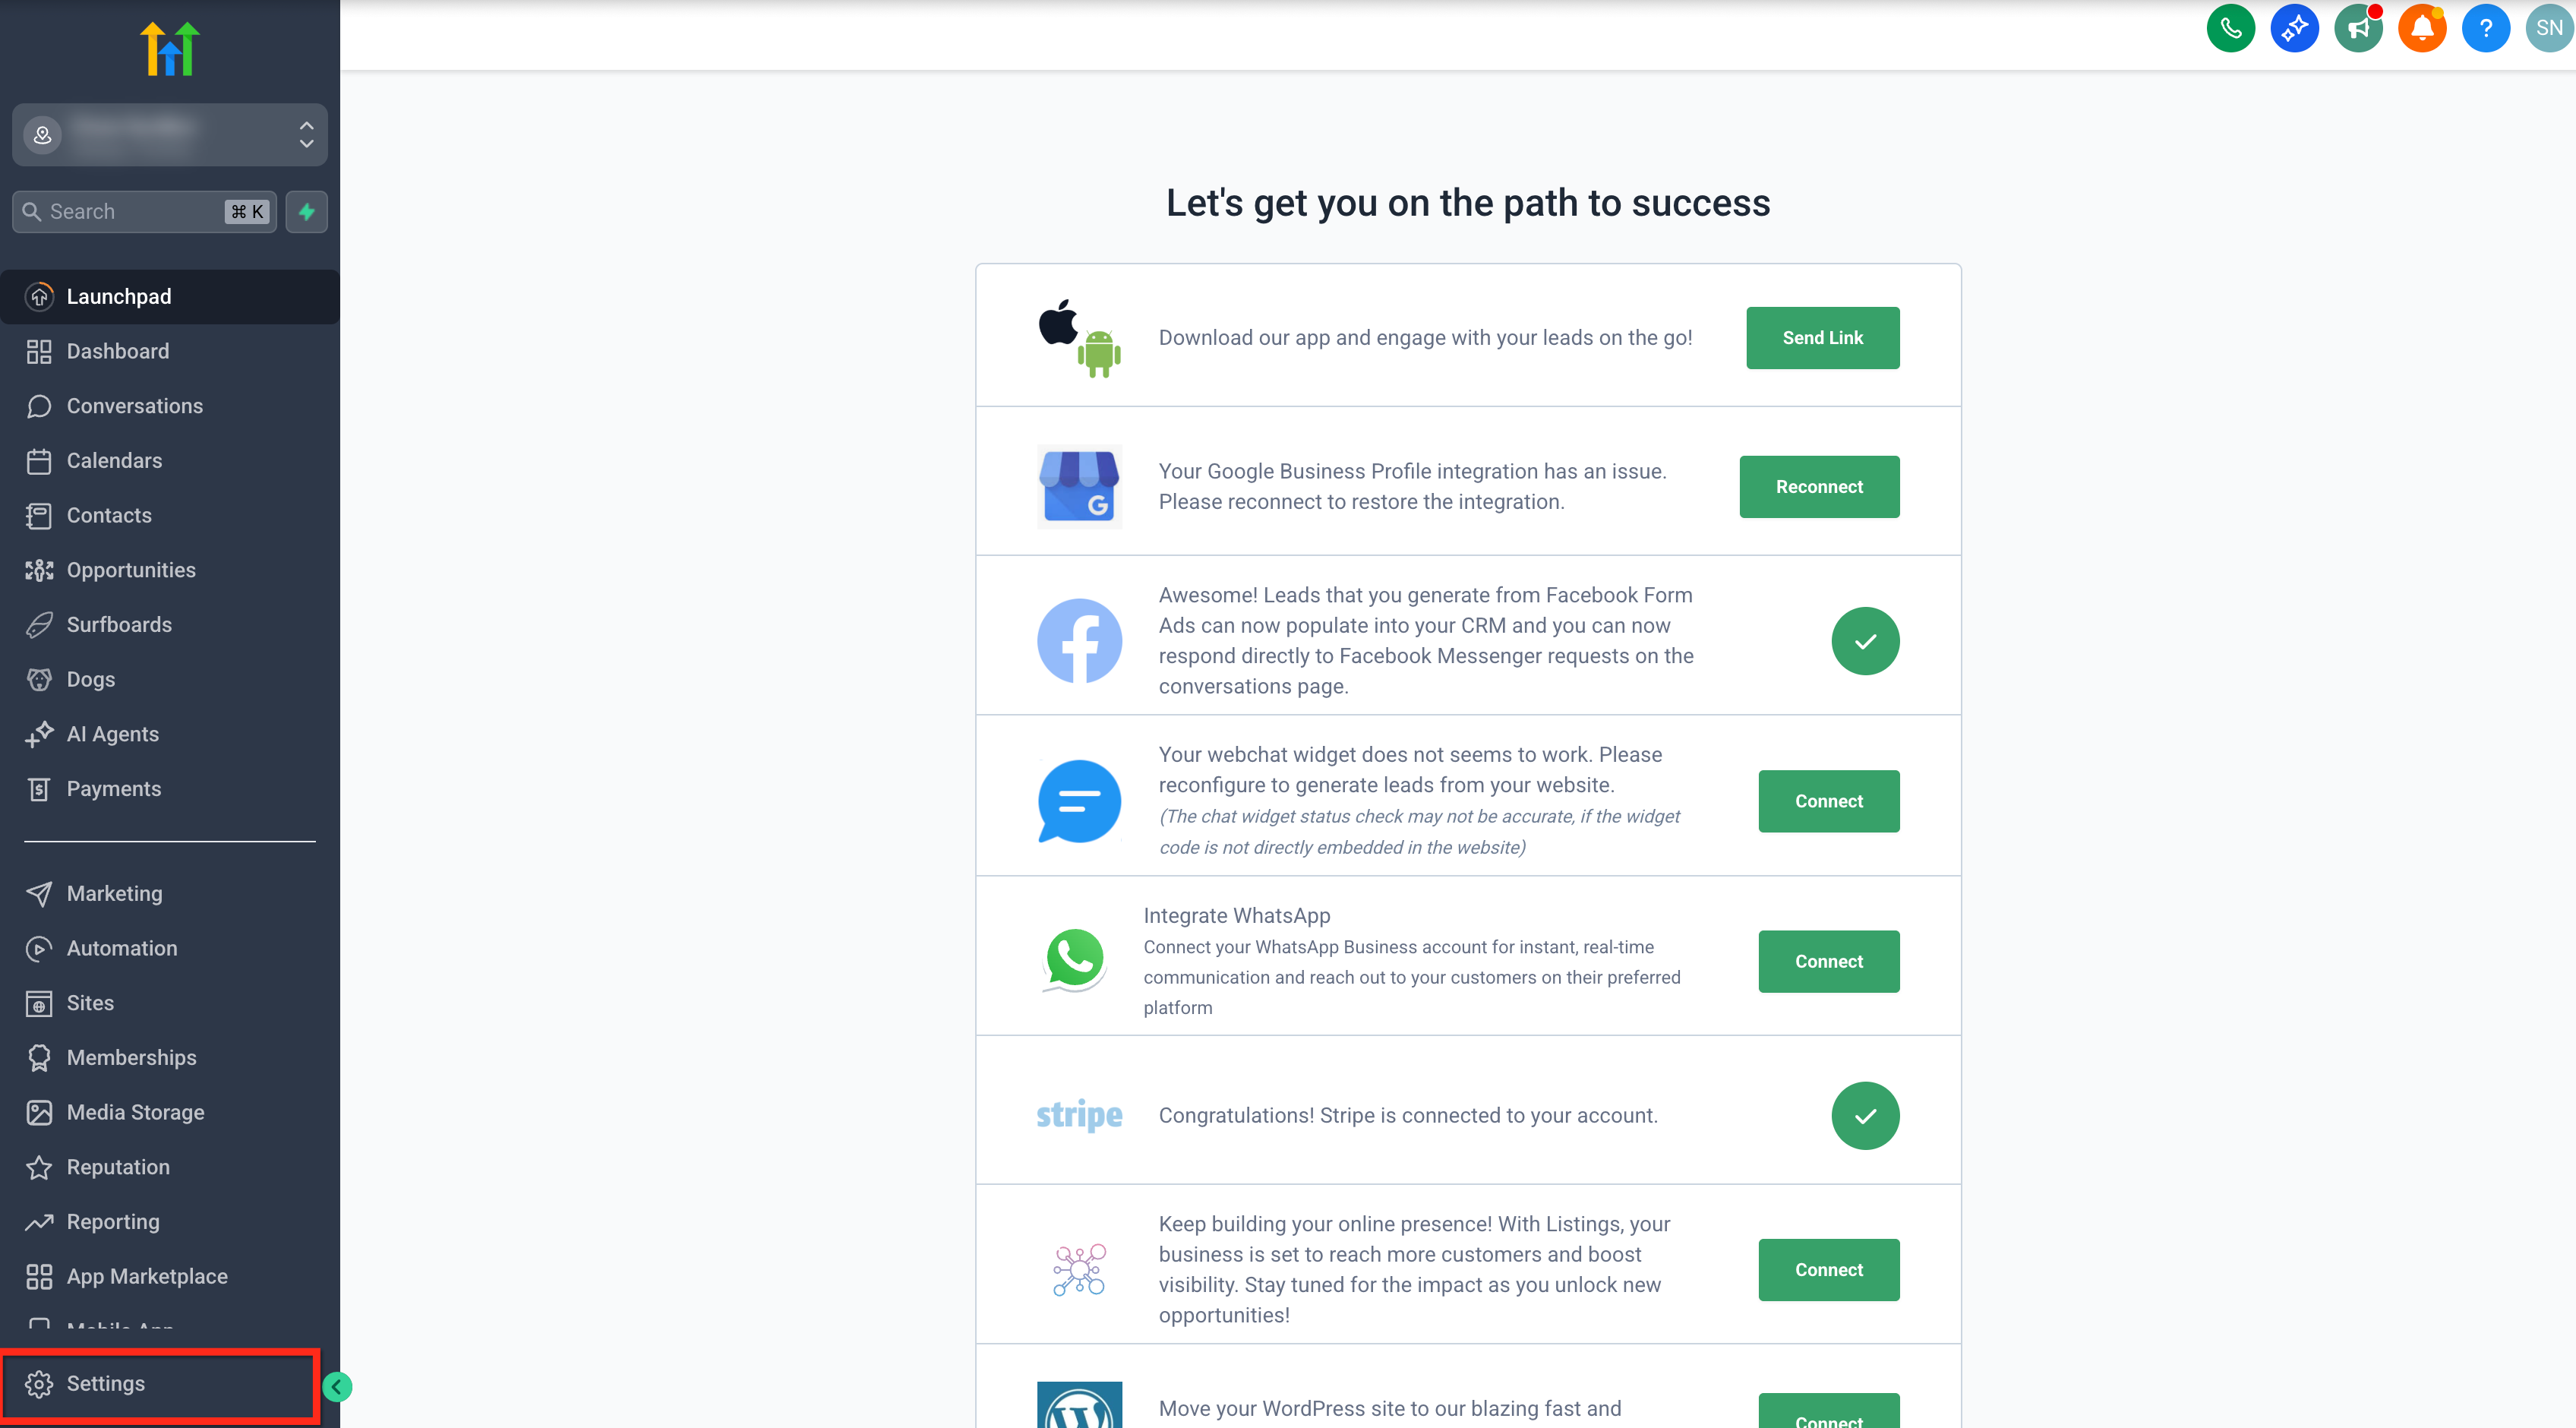Image resolution: width=2576 pixels, height=1428 pixels.
Task: Click the green lightning quick actions icon
Action: (306, 212)
